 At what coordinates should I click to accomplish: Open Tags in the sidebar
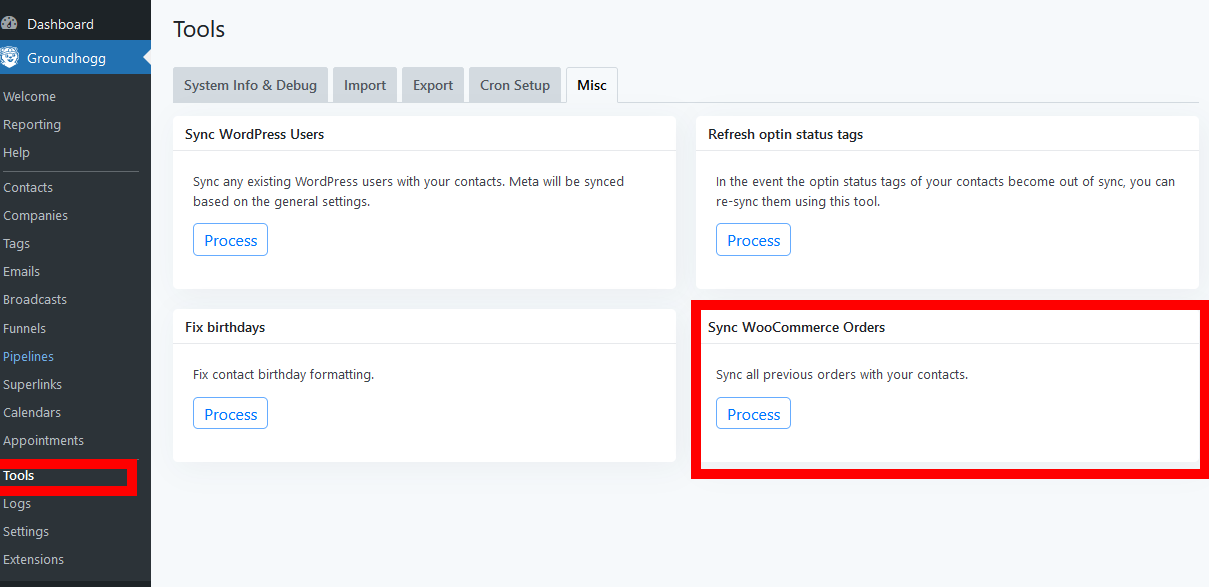click(x=16, y=244)
